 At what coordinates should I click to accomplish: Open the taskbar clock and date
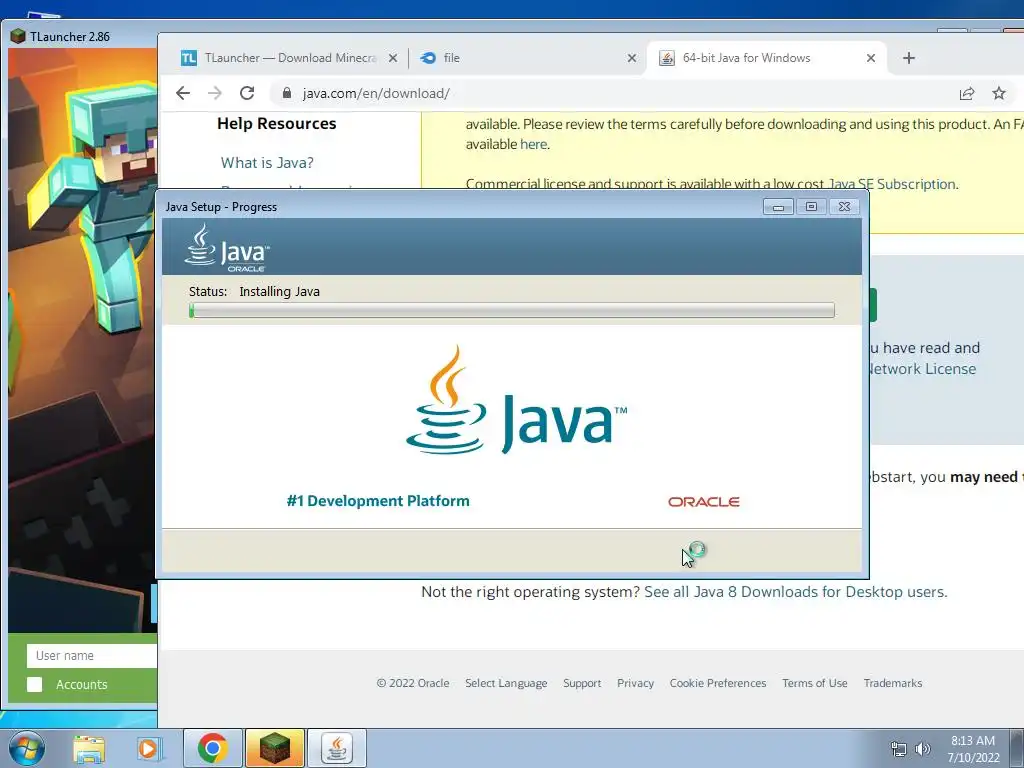[x=973, y=749]
